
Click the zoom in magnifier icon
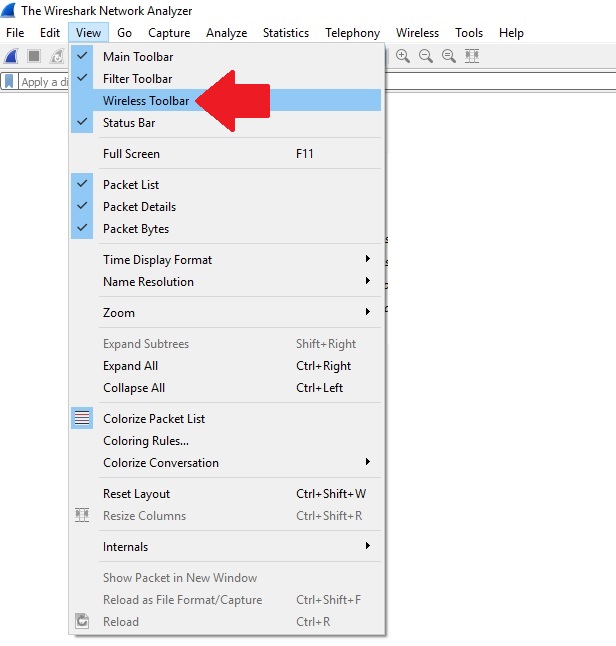coord(403,56)
